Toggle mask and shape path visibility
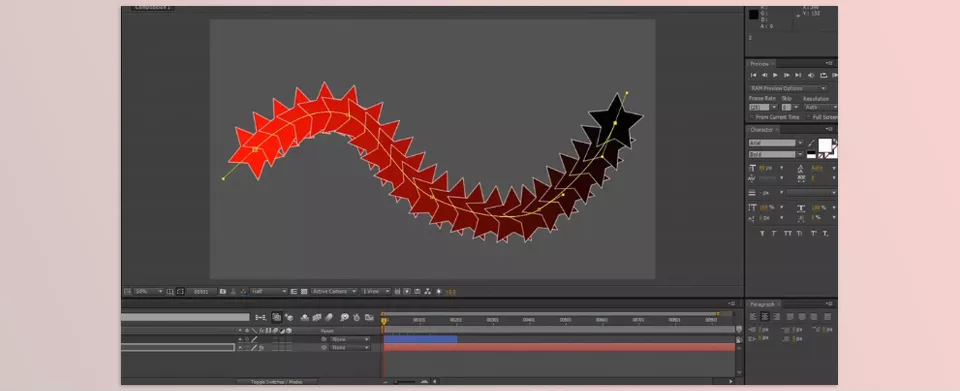Image resolution: width=960 pixels, height=391 pixels. [180, 292]
